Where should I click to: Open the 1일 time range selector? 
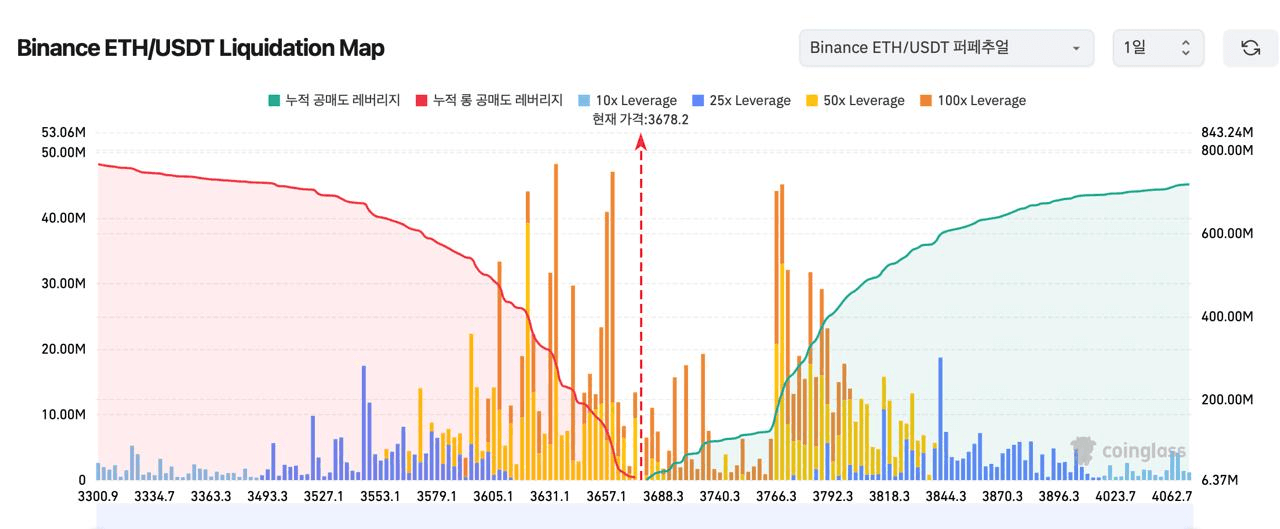pyautogui.click(x=1158, y=48)
